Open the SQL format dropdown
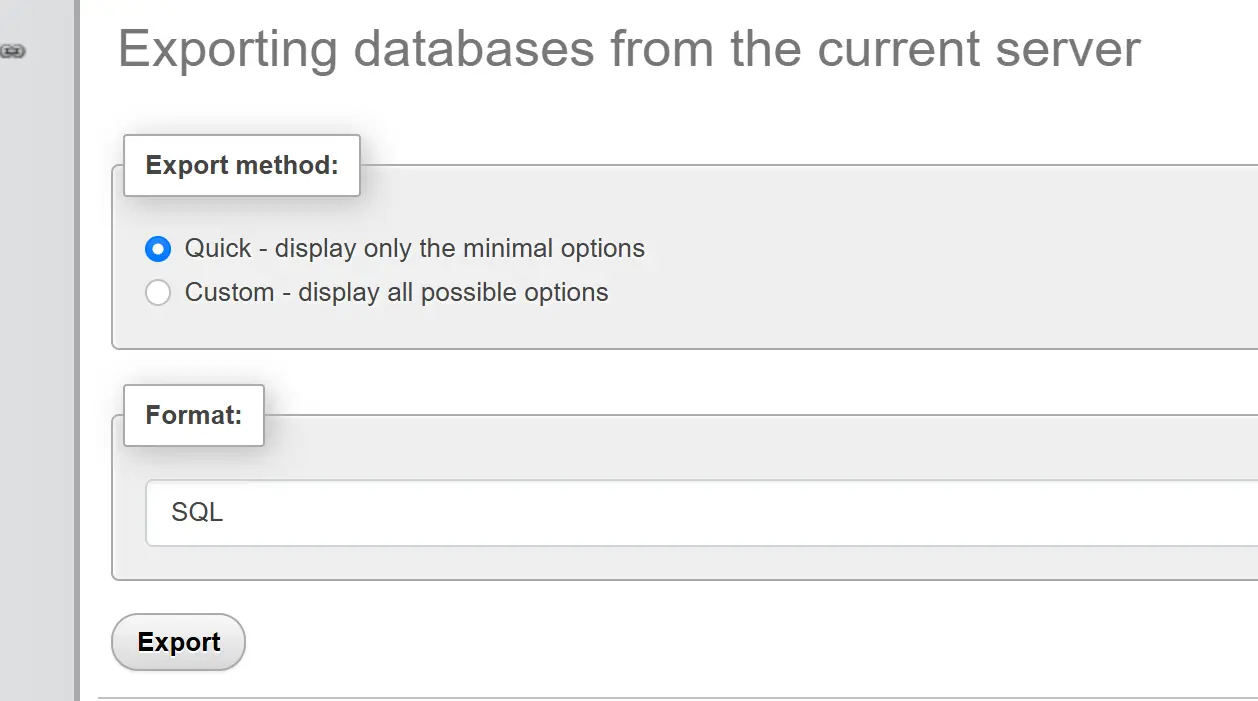 (700, 513)
